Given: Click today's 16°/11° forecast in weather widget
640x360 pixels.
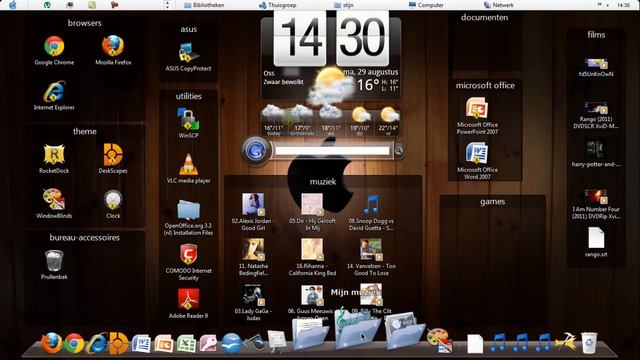Looking at the screenshot, I should click(x=273, y=120).
